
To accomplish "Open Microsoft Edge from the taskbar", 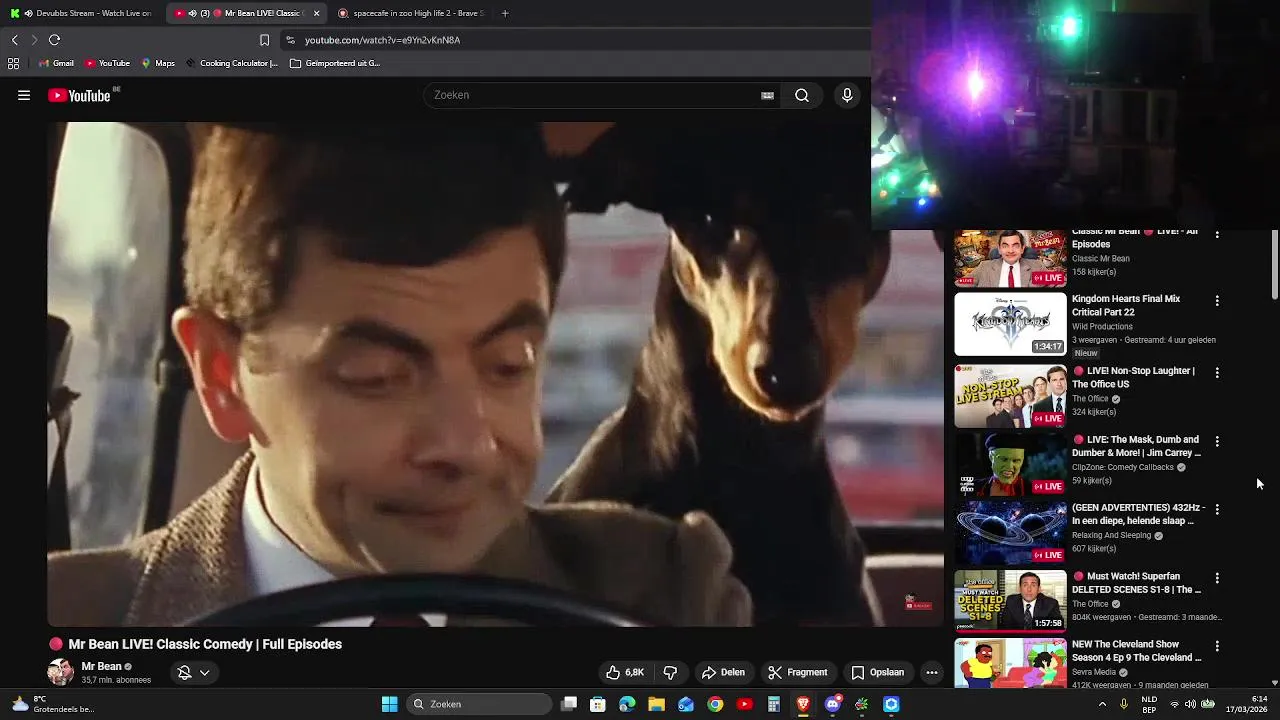I will [x=627, y=704].
